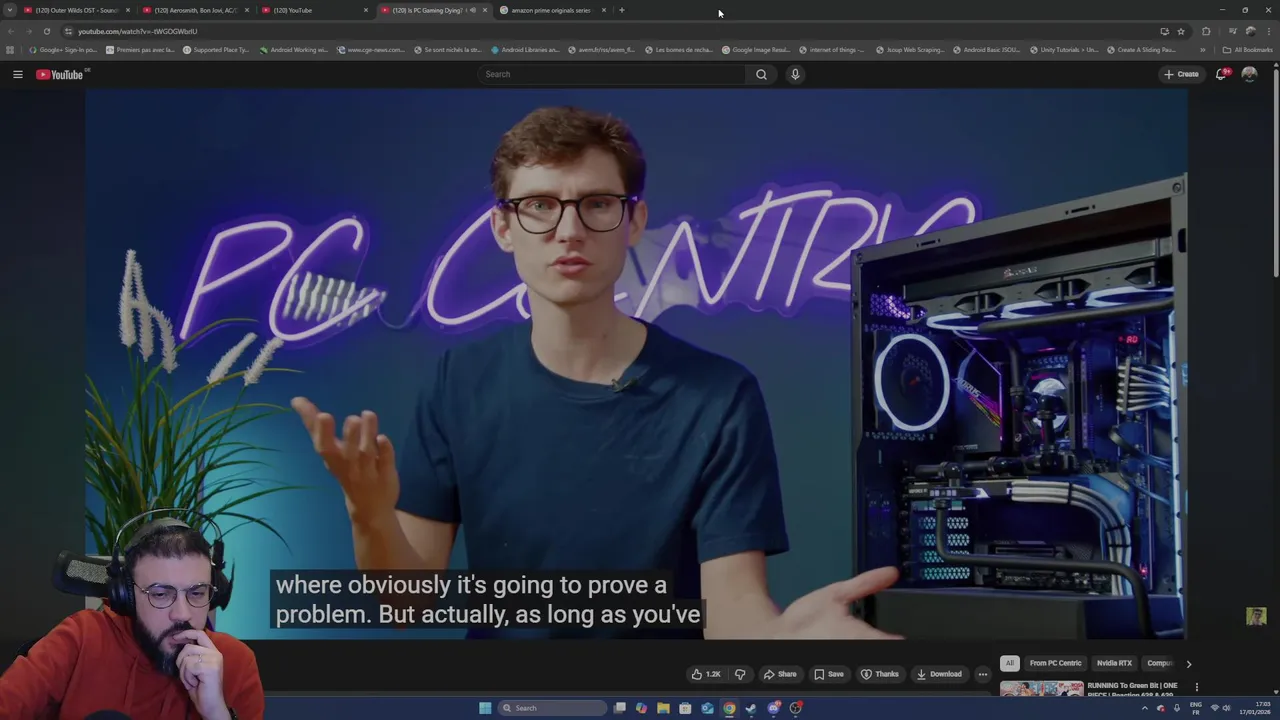
Task: Open network Wi-Fi tray icon
Action: click(x=1214, y=708)
